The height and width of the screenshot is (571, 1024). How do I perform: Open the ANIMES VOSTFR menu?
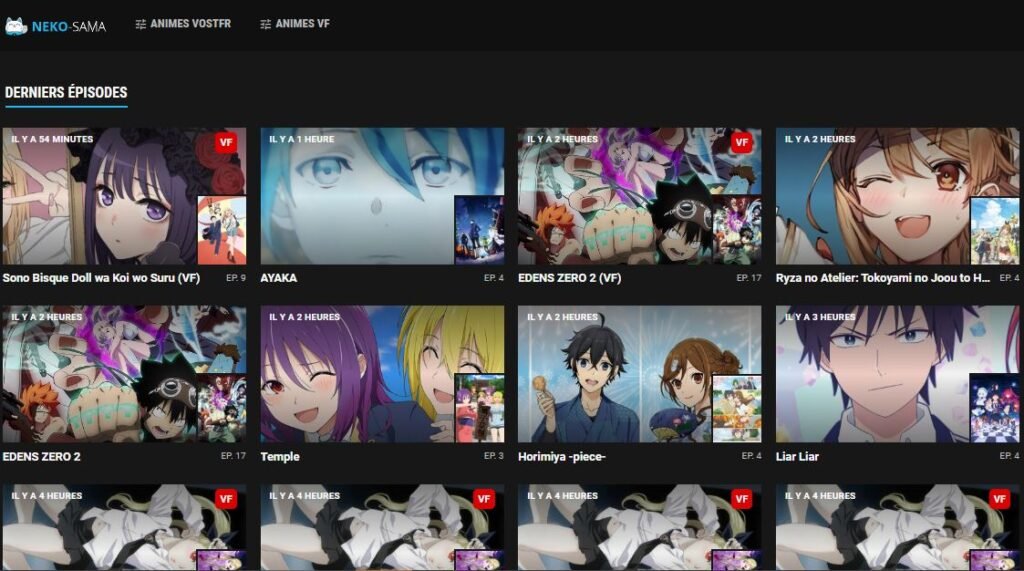click(183, 24)
